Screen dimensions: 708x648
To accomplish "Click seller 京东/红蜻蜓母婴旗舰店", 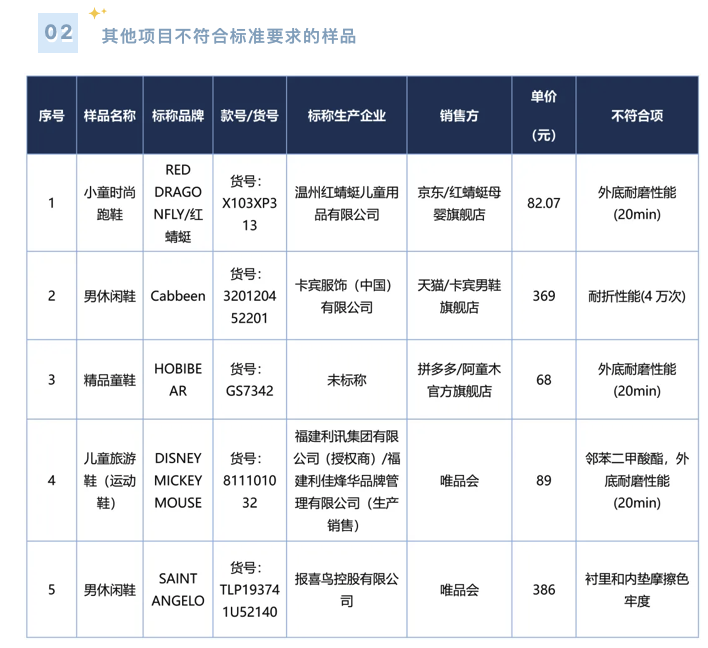I will [459, 203].
